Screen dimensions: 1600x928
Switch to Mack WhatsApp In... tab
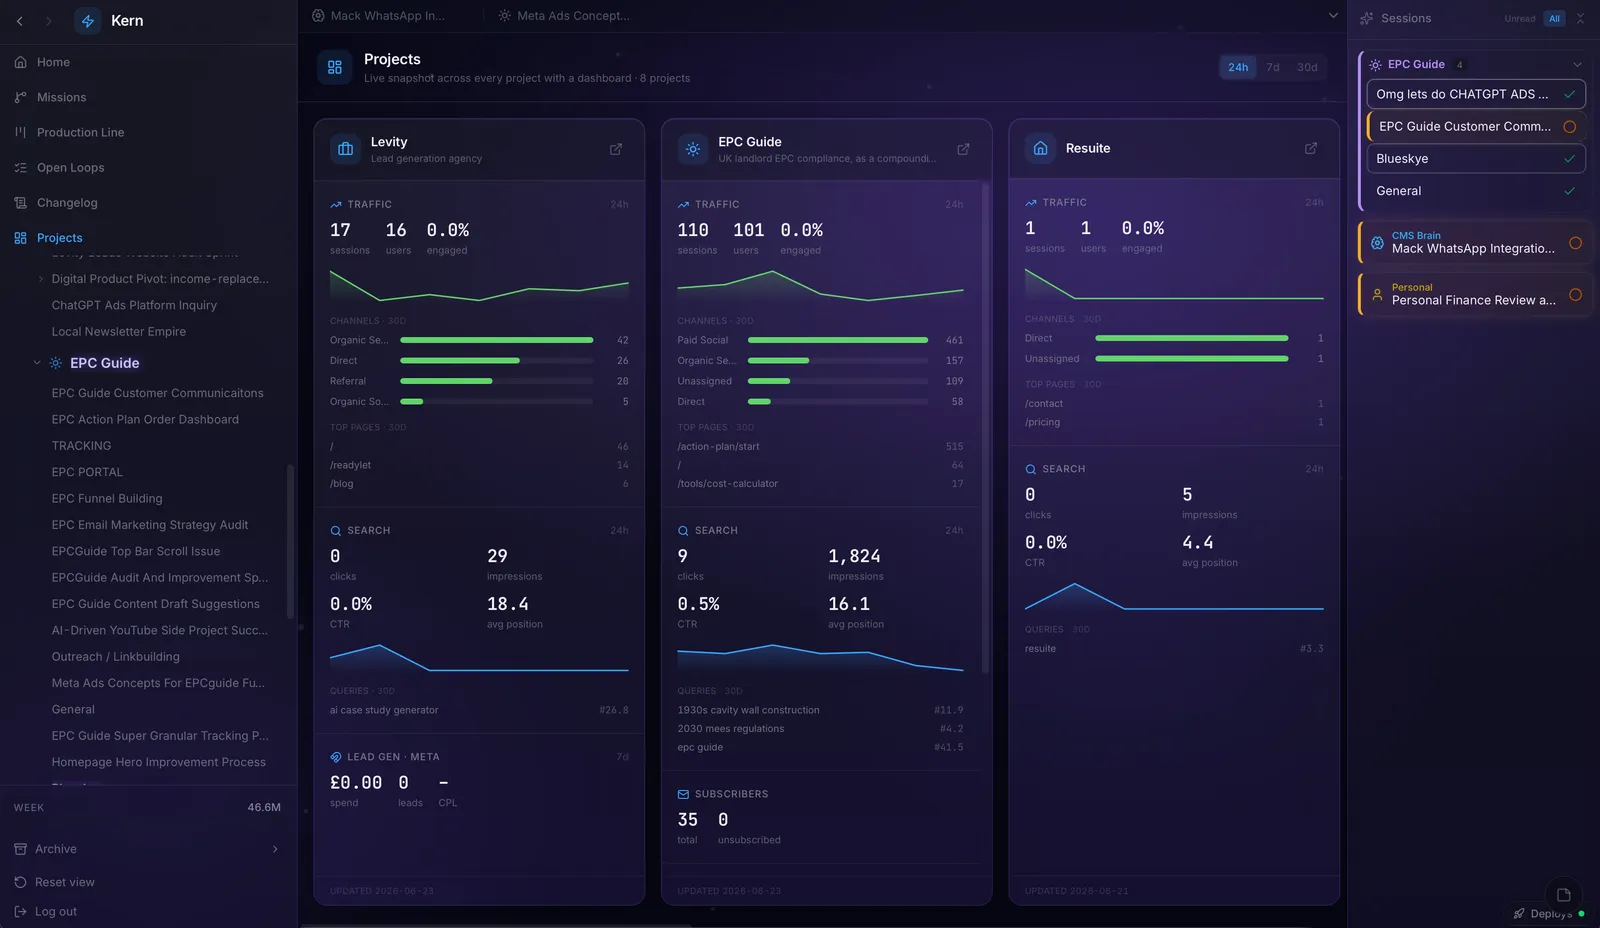point(379,16)
